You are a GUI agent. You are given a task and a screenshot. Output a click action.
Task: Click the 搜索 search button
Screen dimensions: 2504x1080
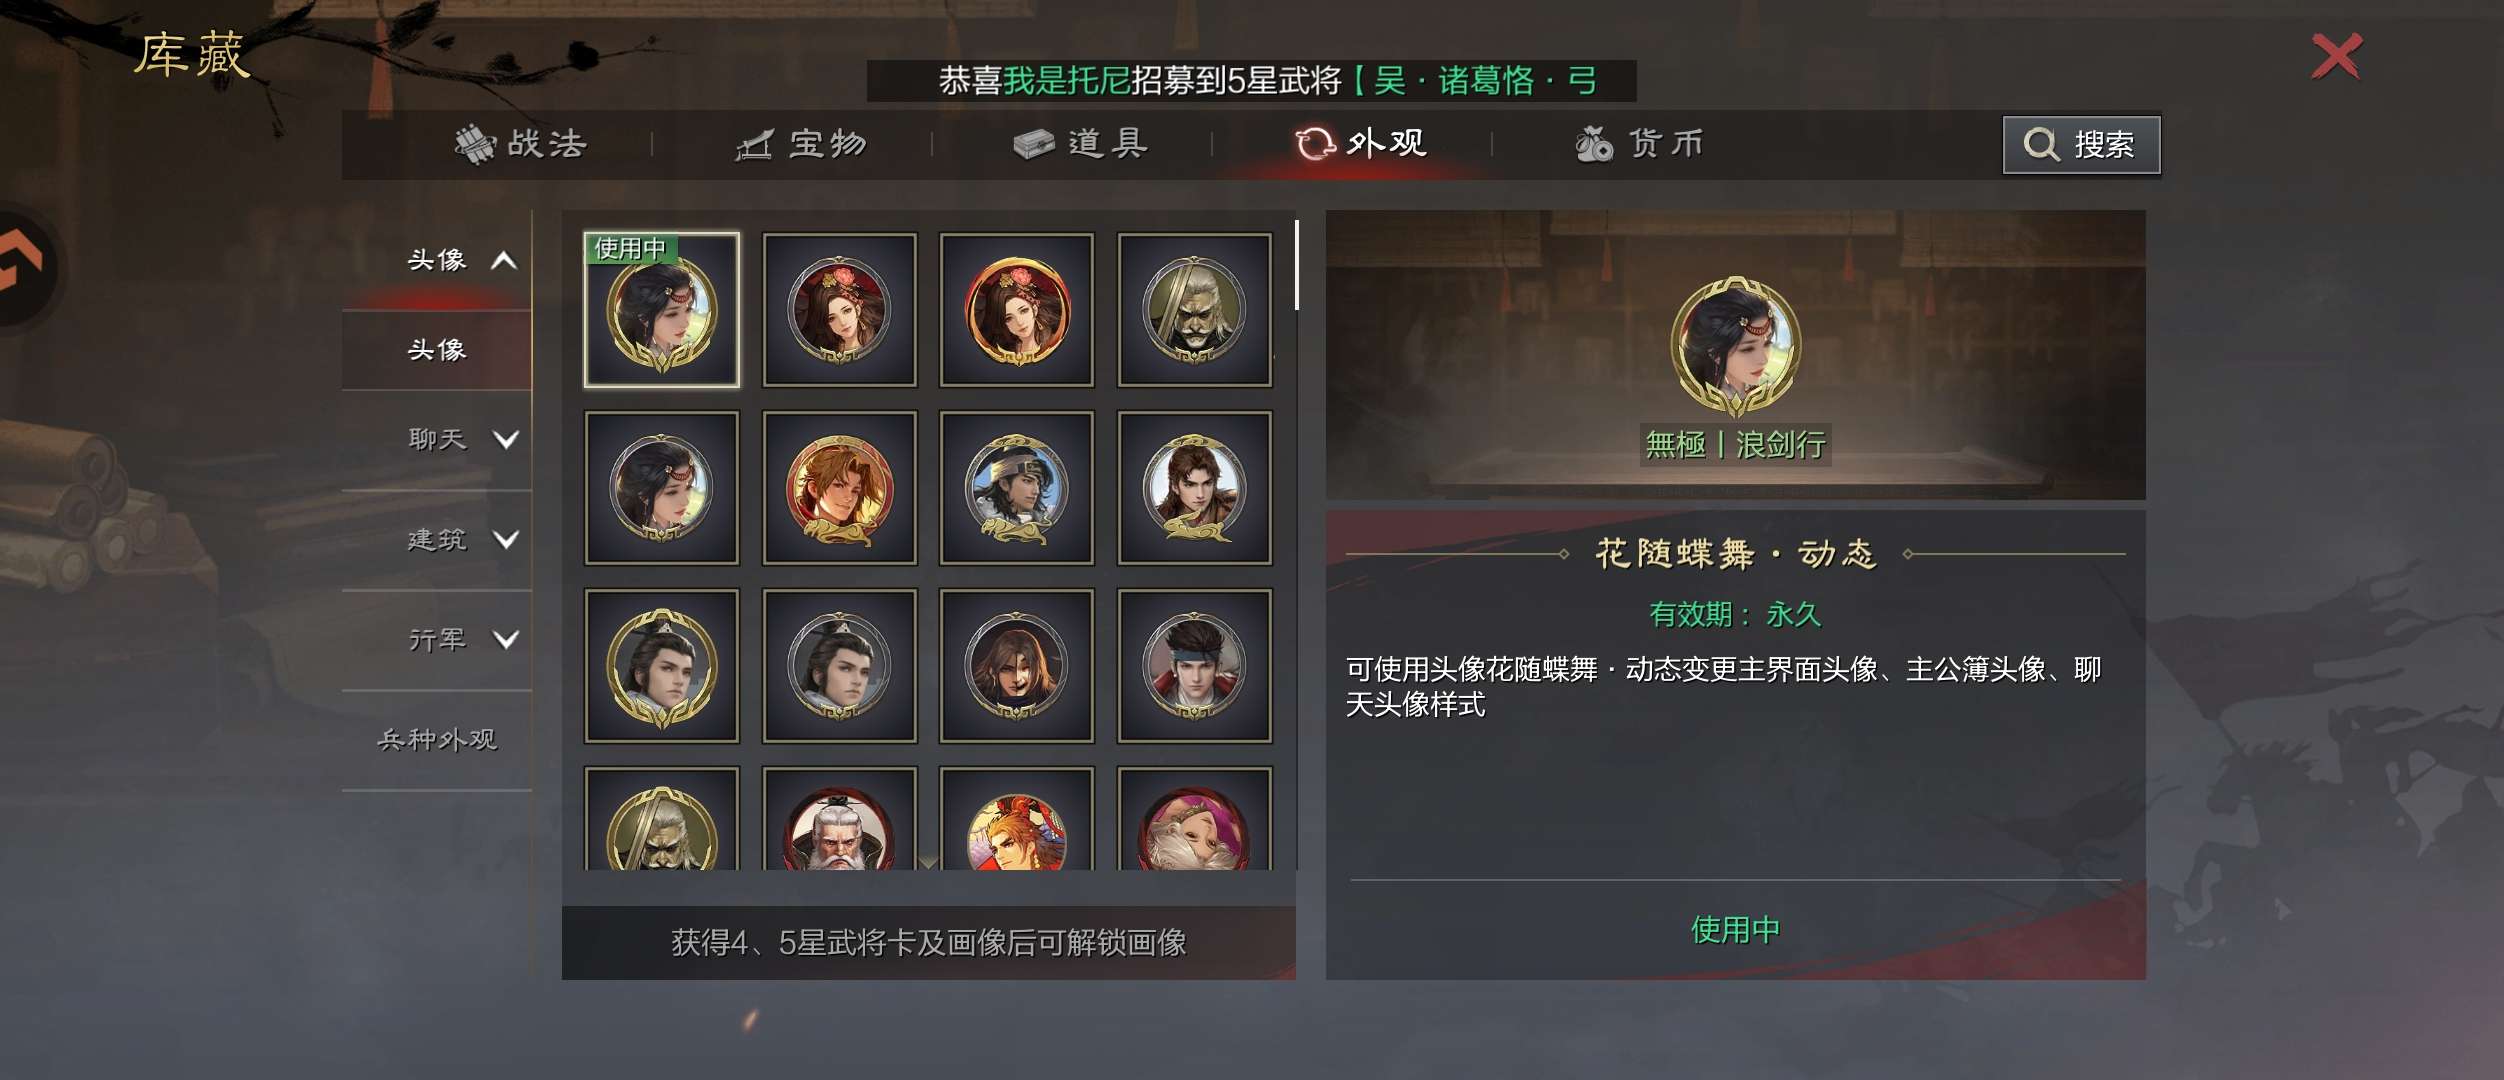click(x=2082, y=145)
